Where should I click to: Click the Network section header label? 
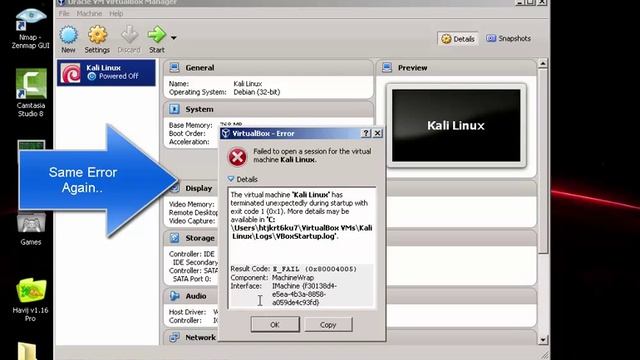tap(200, 338)
